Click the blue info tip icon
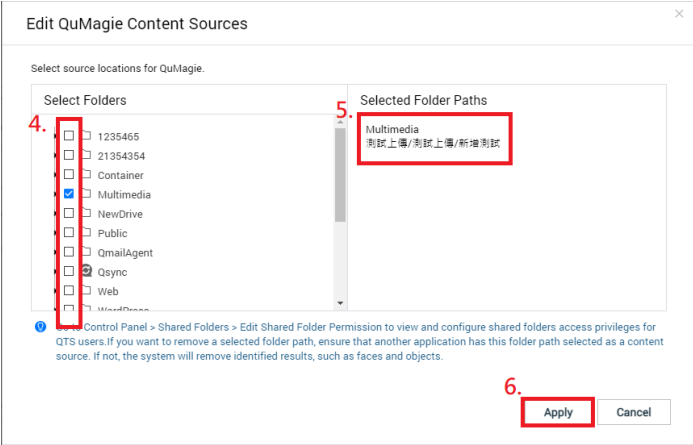693x445 pixels. click(x=40, y=327)
